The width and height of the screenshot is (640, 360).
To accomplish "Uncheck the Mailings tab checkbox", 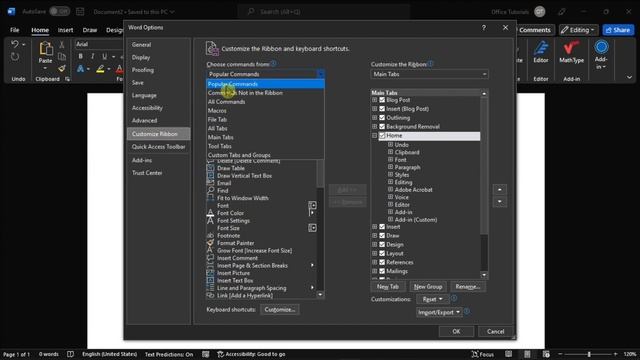I will [382, 271].
